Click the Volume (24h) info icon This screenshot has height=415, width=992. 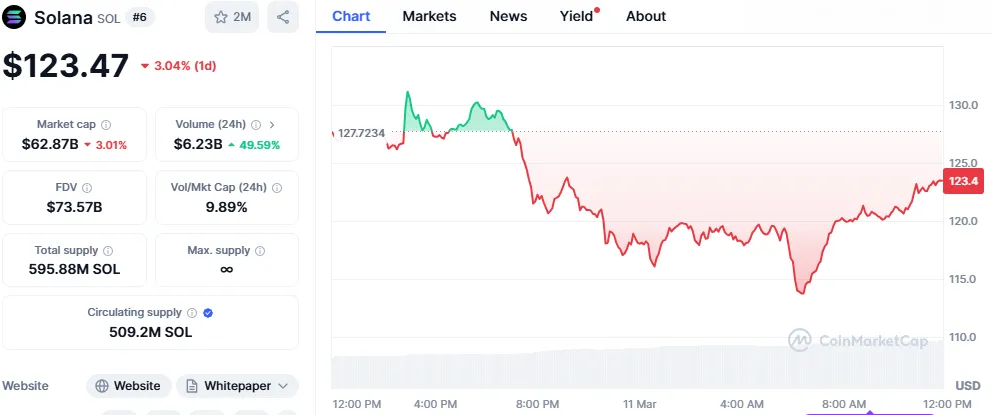click(255, 125)
